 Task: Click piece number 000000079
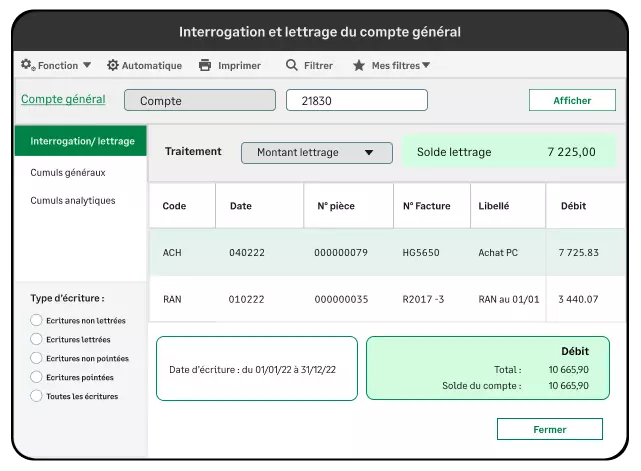pos(341,253)
